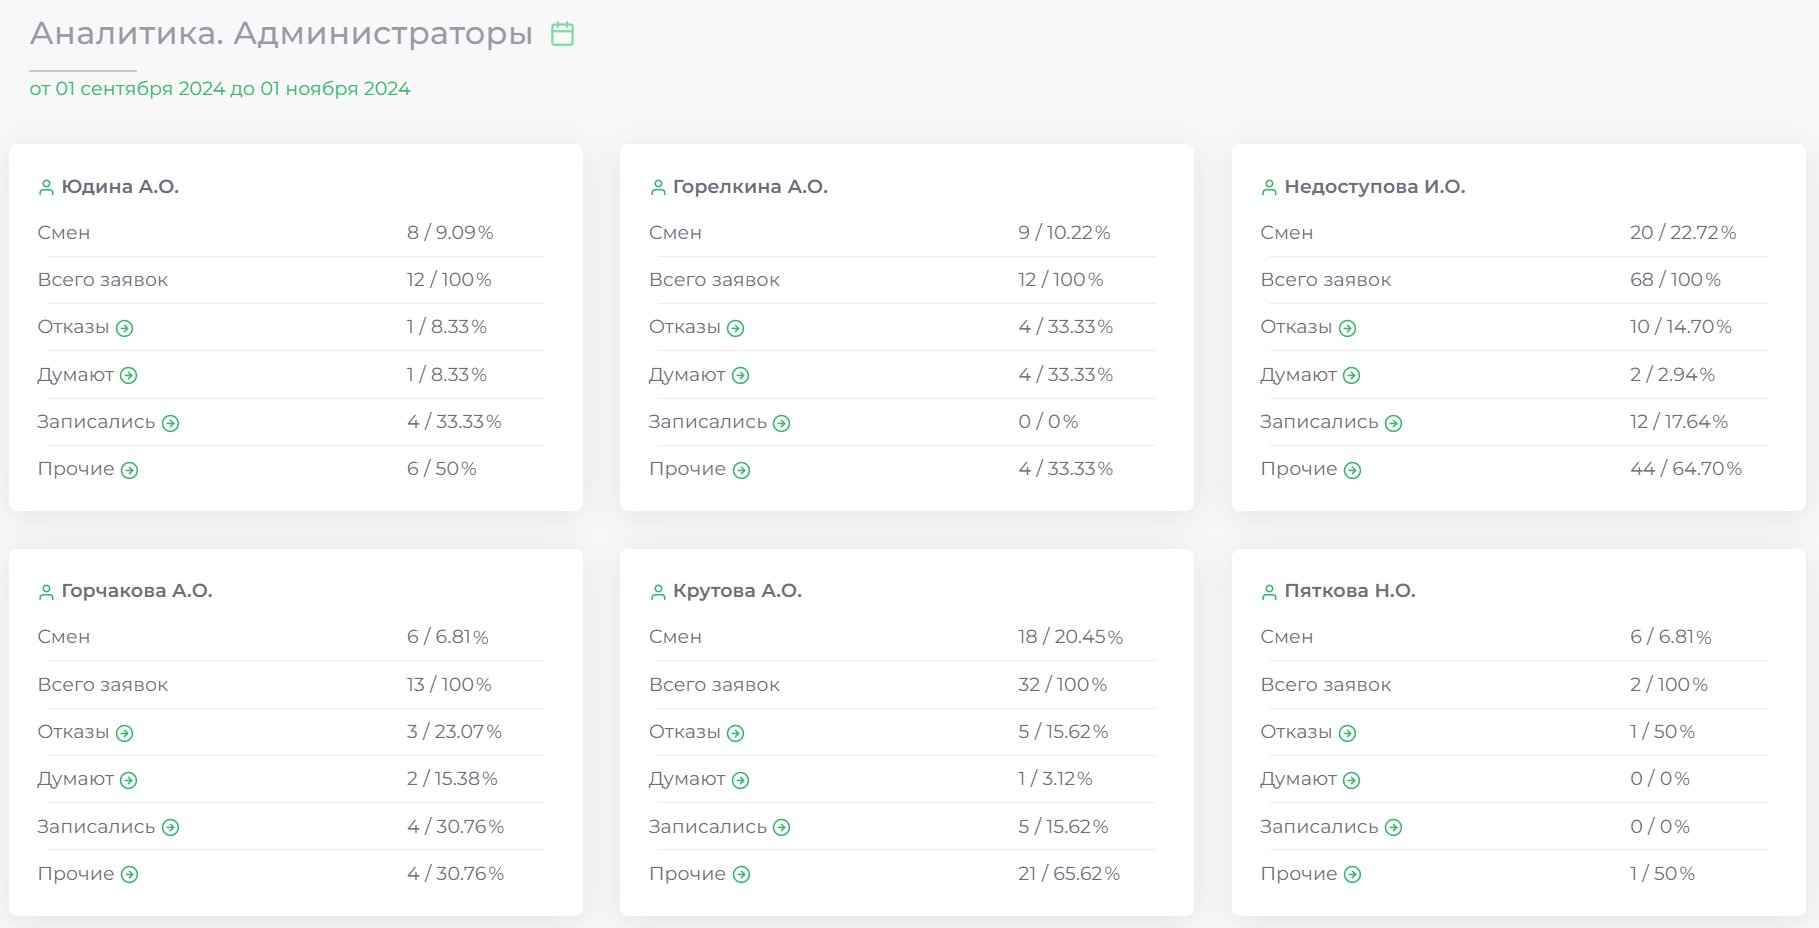
Task: Open Записались details arrow for Горелкина А.О.
Action: (x=782, y=423)
